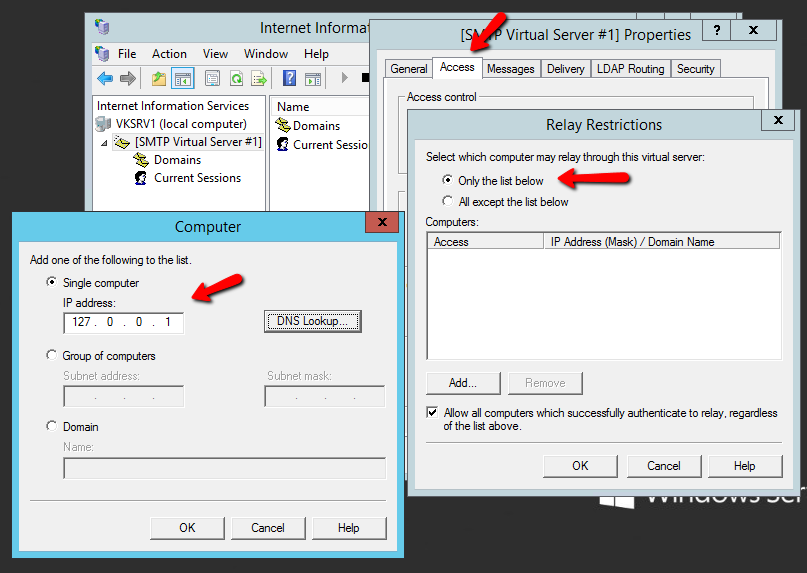Image resolution: width=807 pixels, height=573 pixels.
Task: Click the MMC system icon beside File menu
Action: [x=102, y=54]
